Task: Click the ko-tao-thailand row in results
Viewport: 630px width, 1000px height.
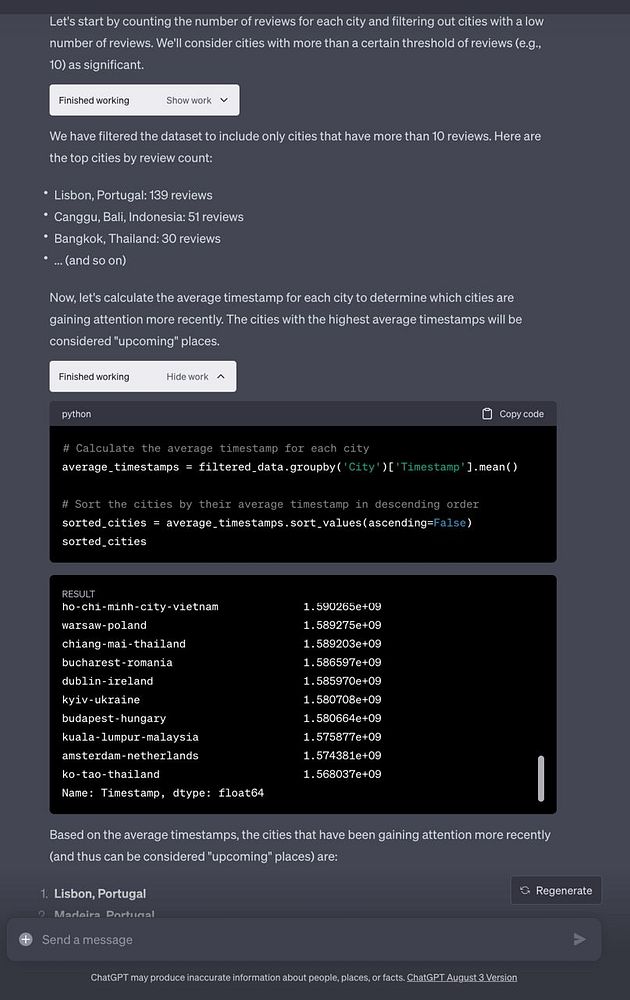Action: coord(221,774)
